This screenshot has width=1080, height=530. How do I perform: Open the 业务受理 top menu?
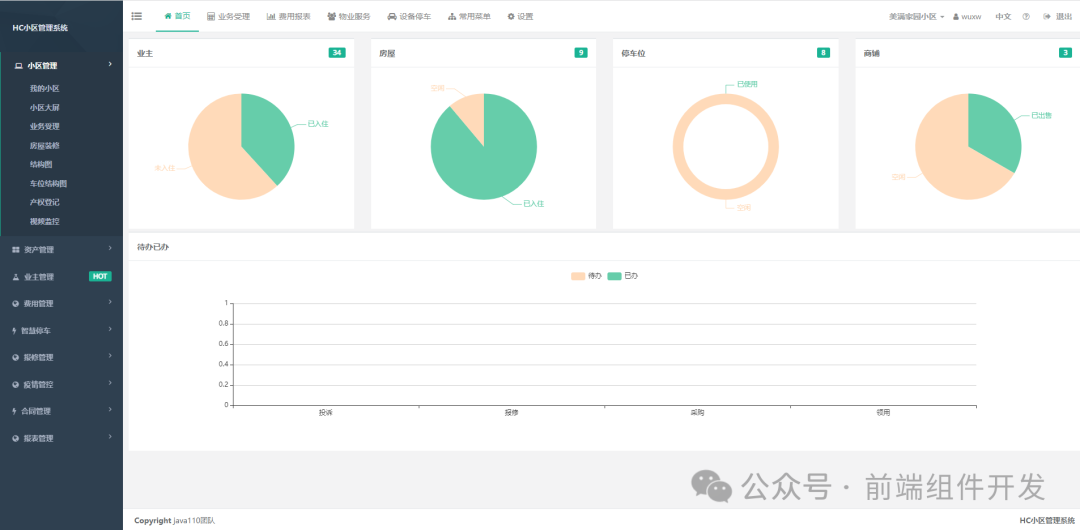[x=229, y=17]
